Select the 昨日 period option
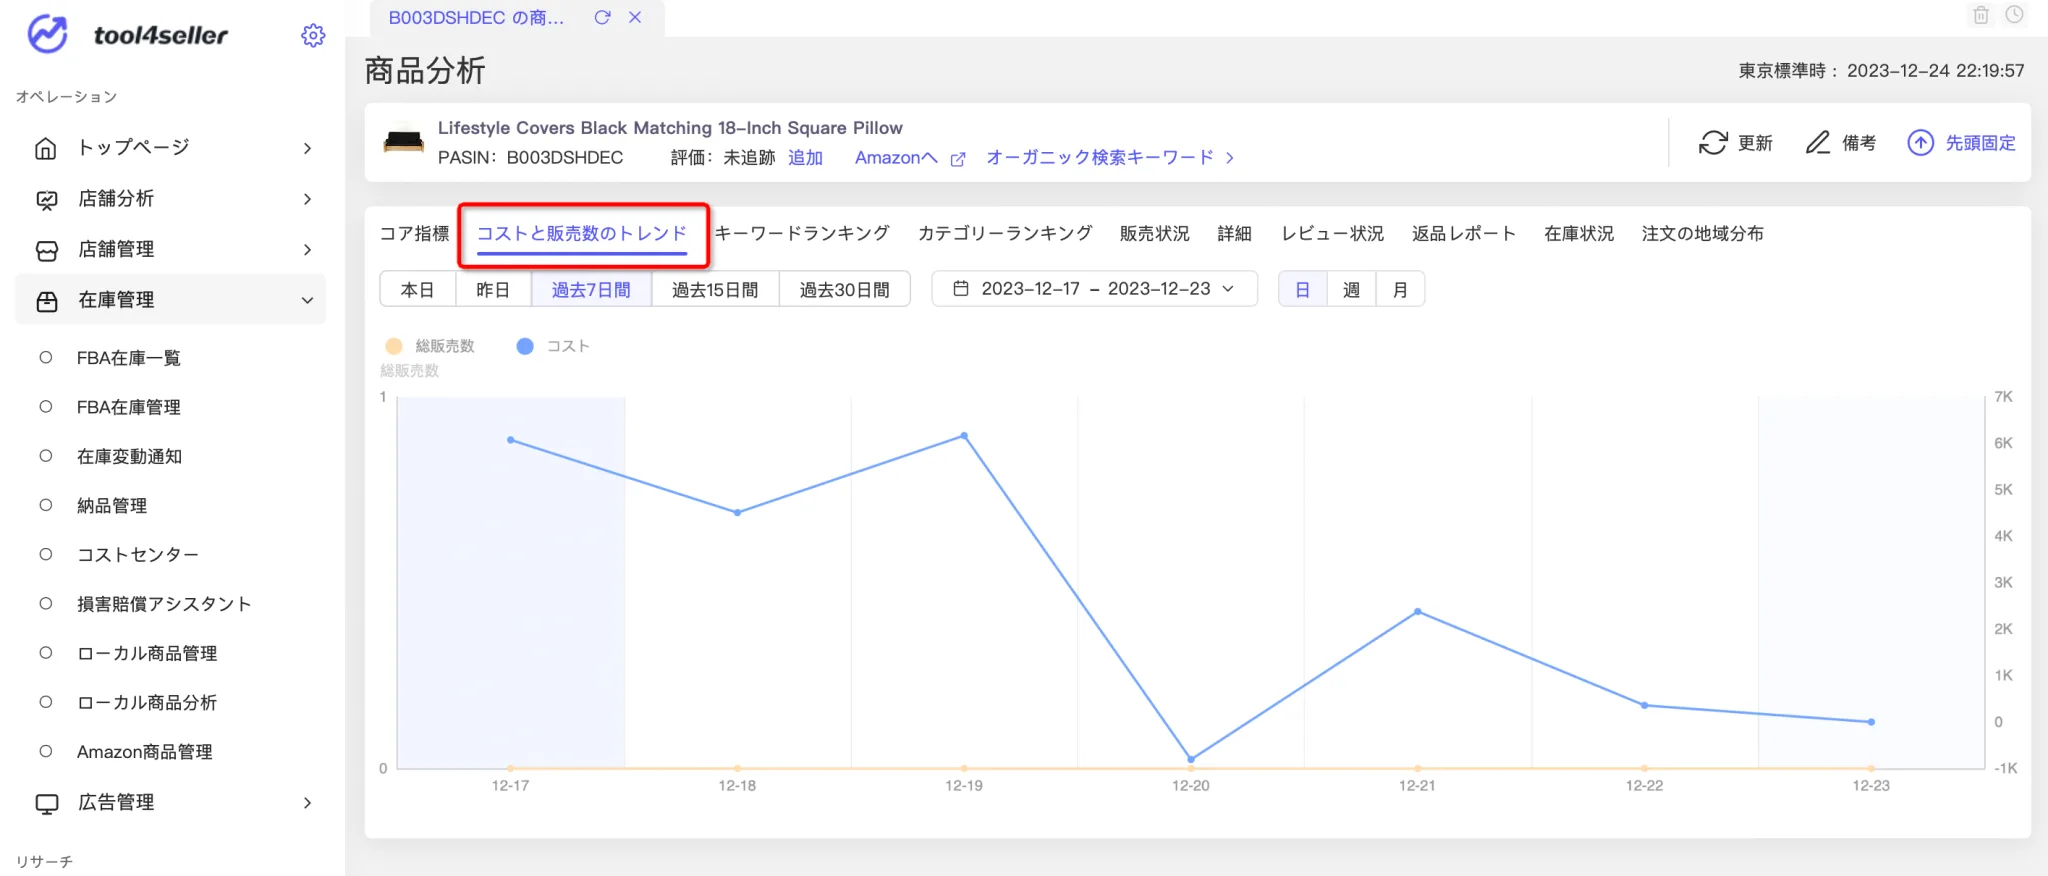Viewport: 2048px width, 876px height. click(x=493, y=289)
